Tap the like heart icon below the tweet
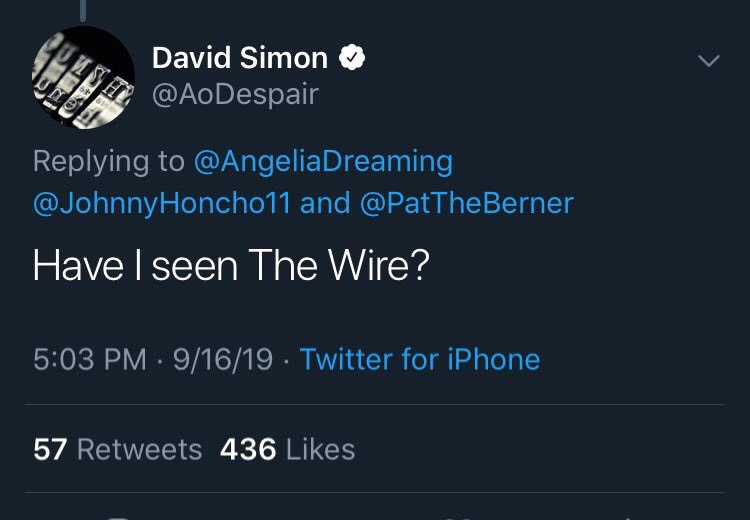750x520 pixels. point(458,516)
